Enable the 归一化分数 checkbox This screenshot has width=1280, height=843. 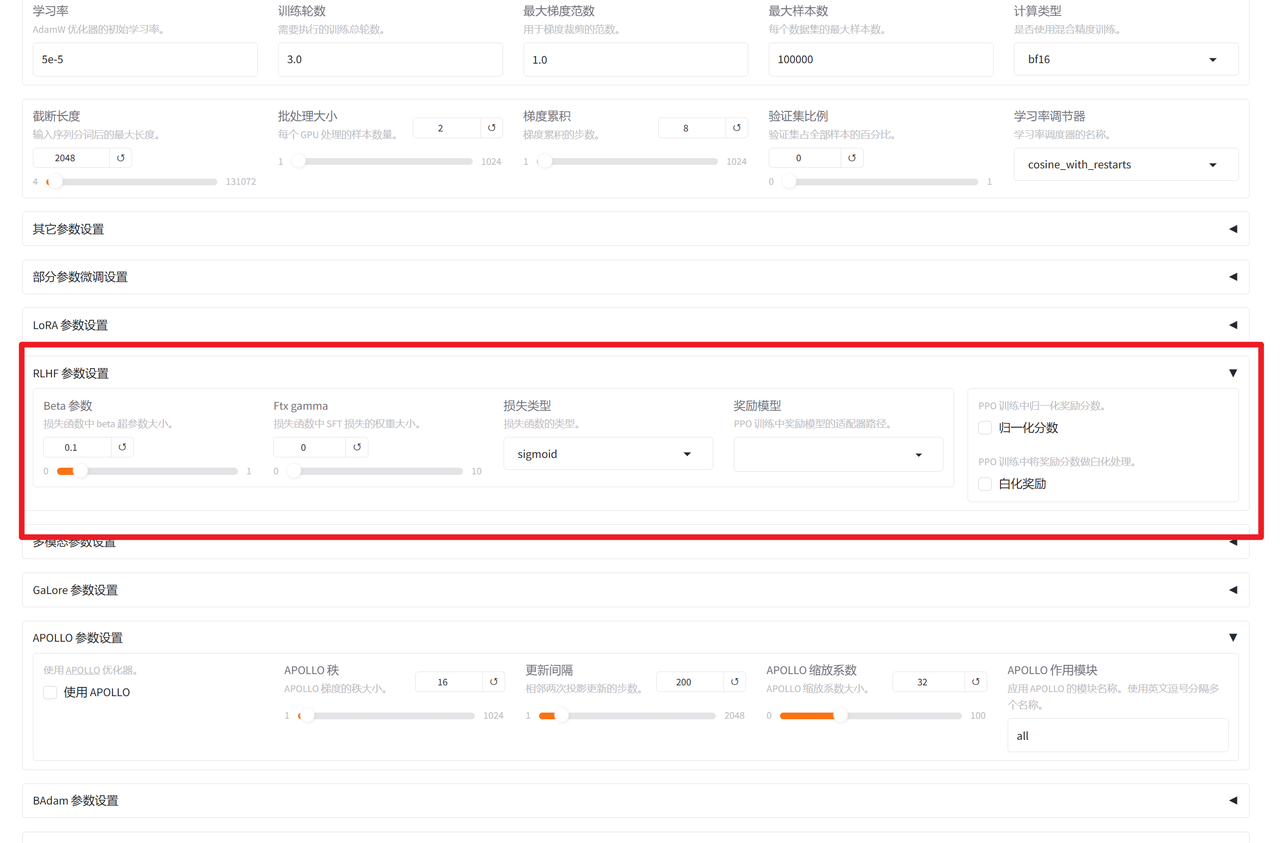[x=984, y=427]
